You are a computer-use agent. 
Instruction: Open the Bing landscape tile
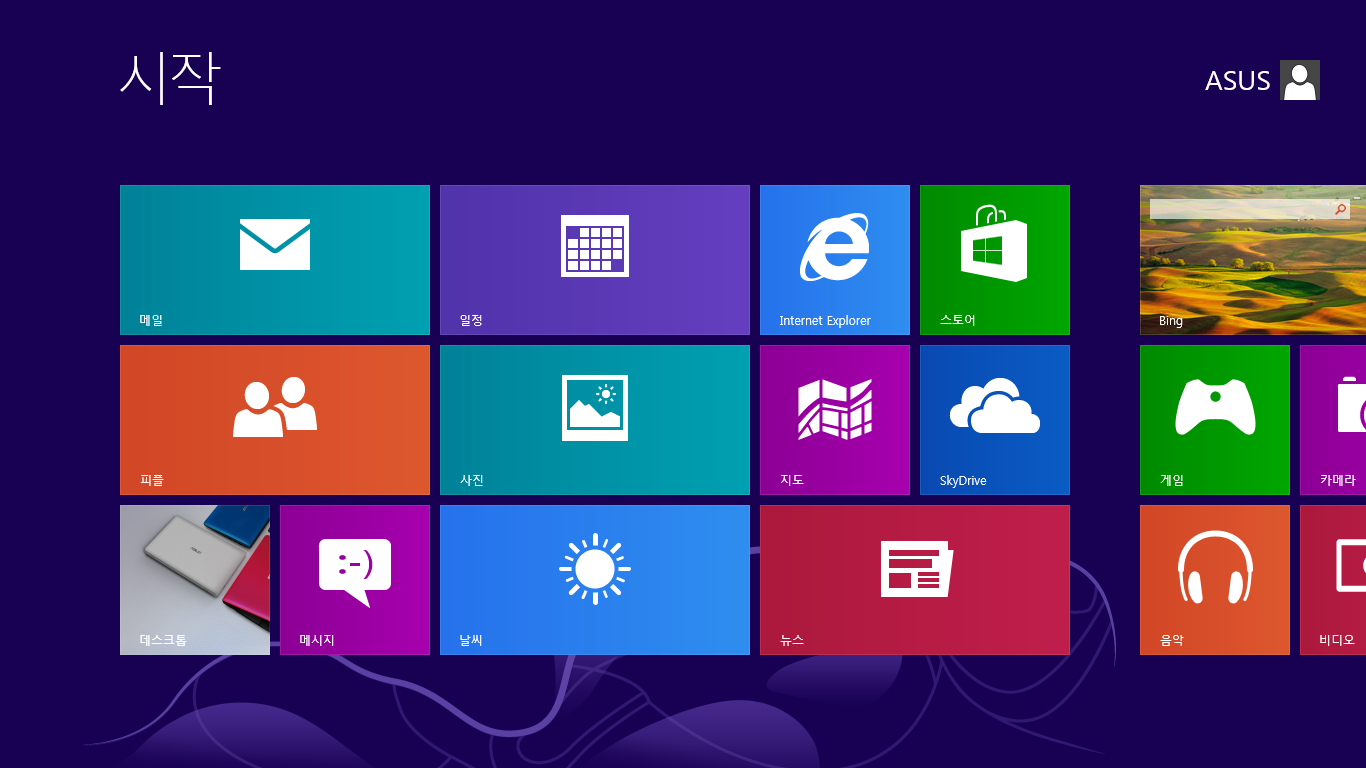coord(1253,260)
